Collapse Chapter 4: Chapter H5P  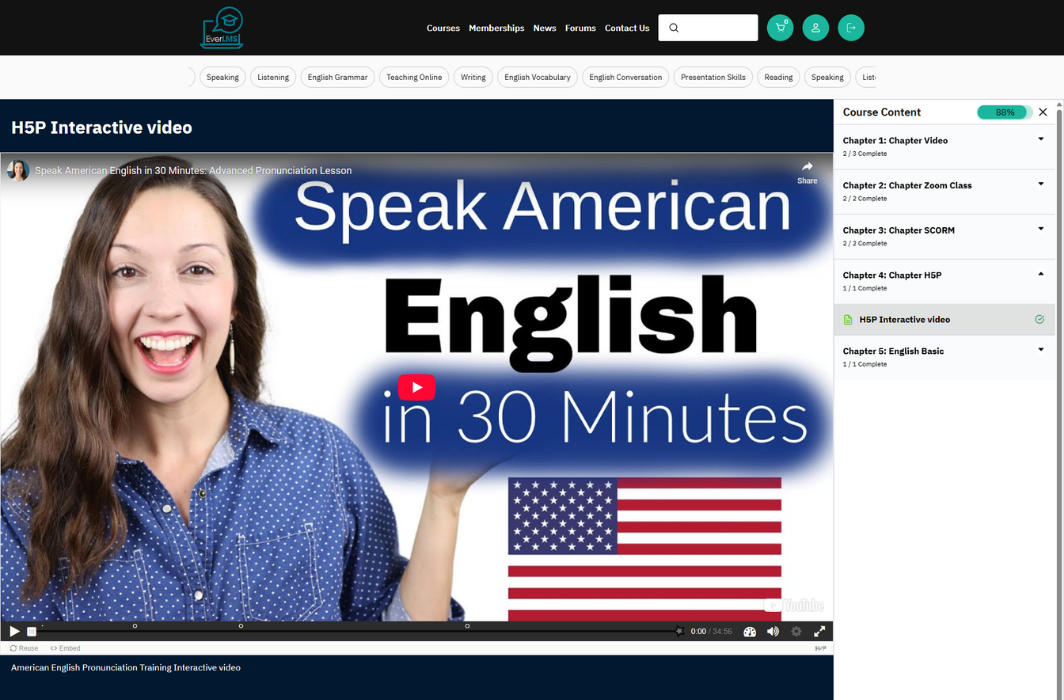(1040, 275)
